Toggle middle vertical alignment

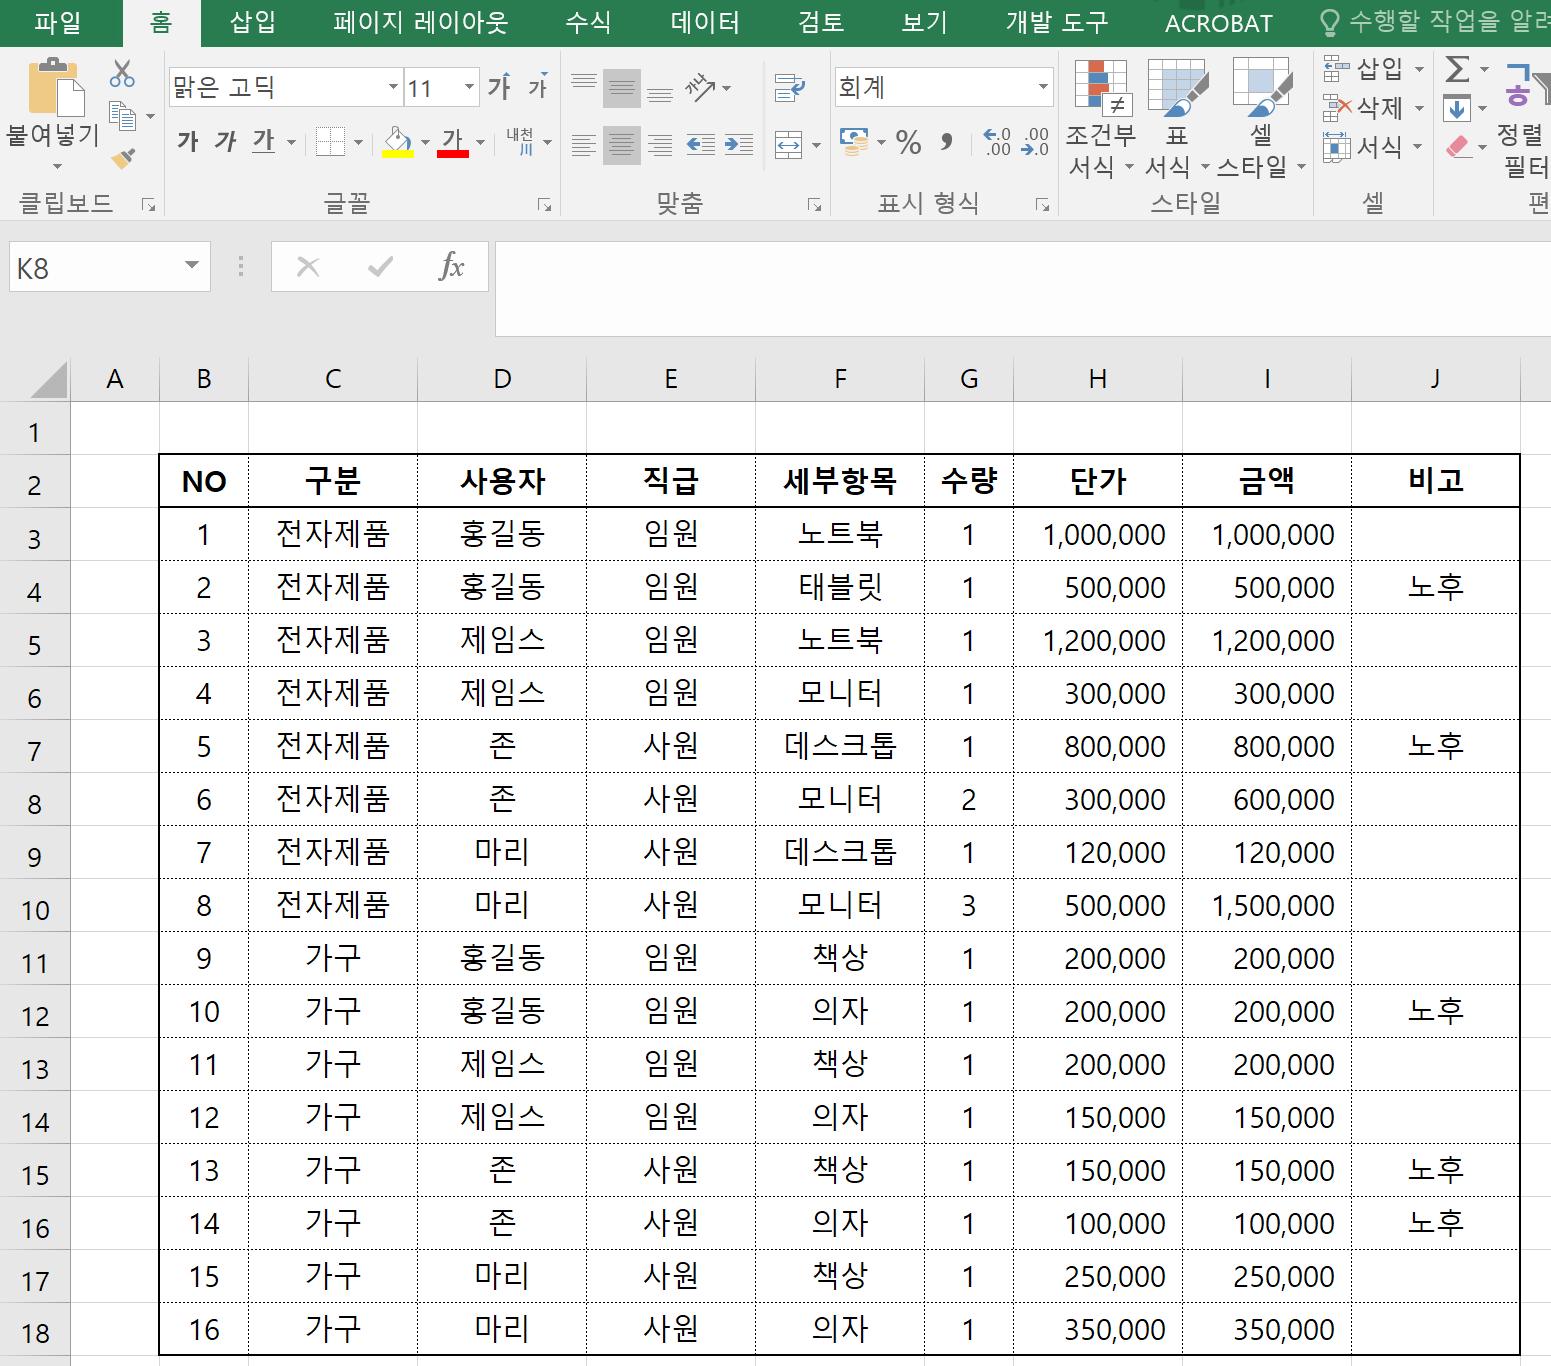pos(622,87)
